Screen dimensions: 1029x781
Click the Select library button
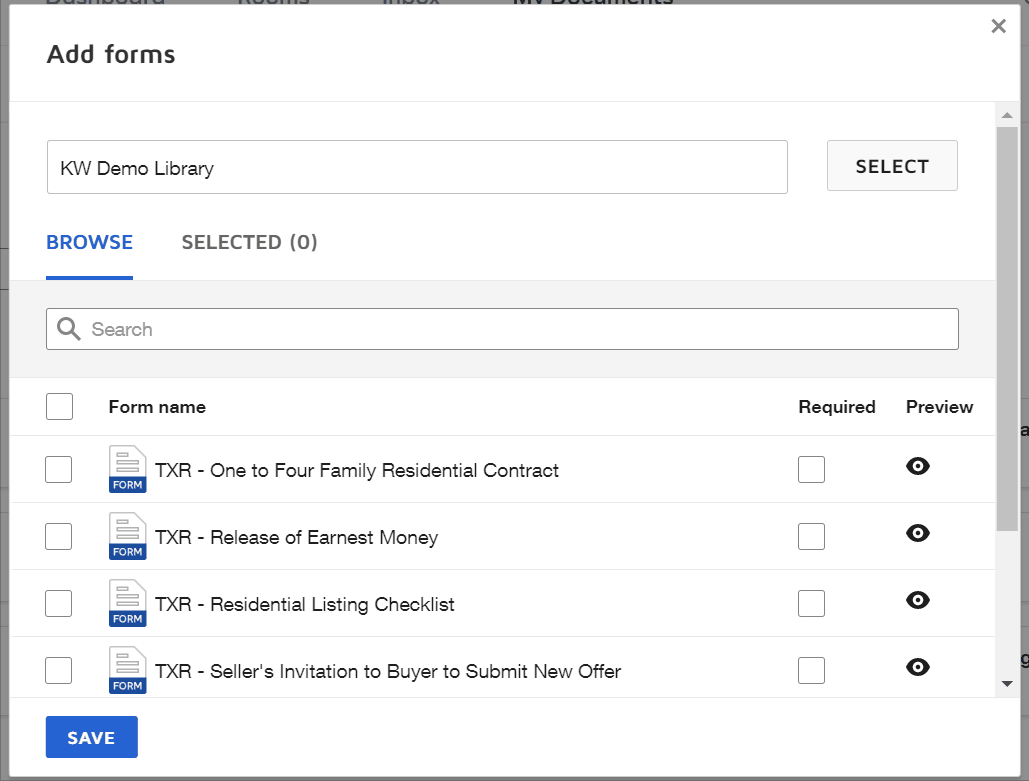892,165
